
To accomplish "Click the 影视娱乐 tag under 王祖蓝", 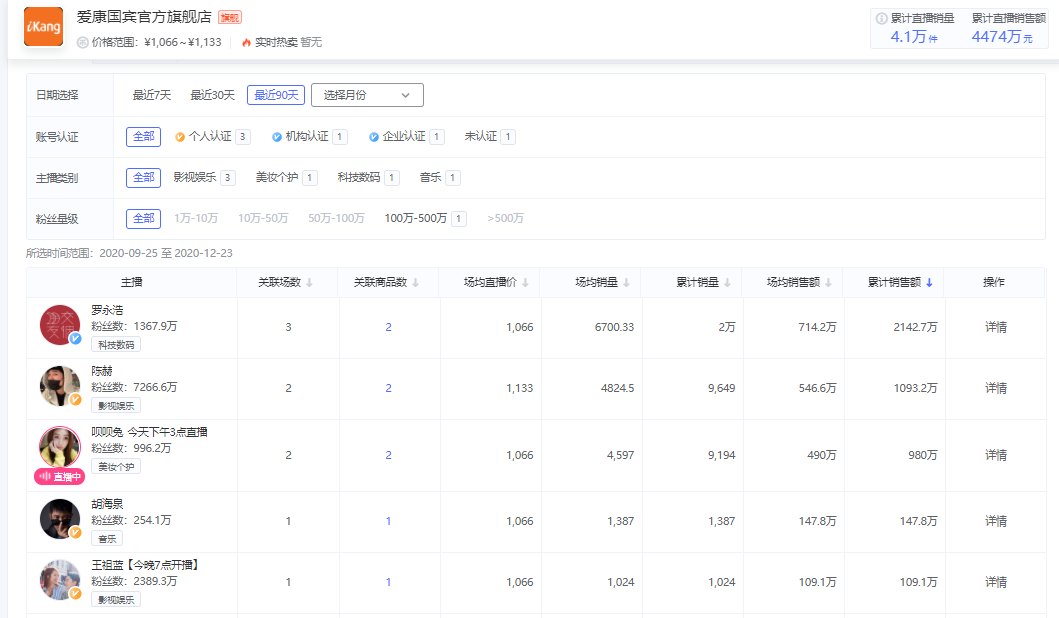I will point(116,600).
